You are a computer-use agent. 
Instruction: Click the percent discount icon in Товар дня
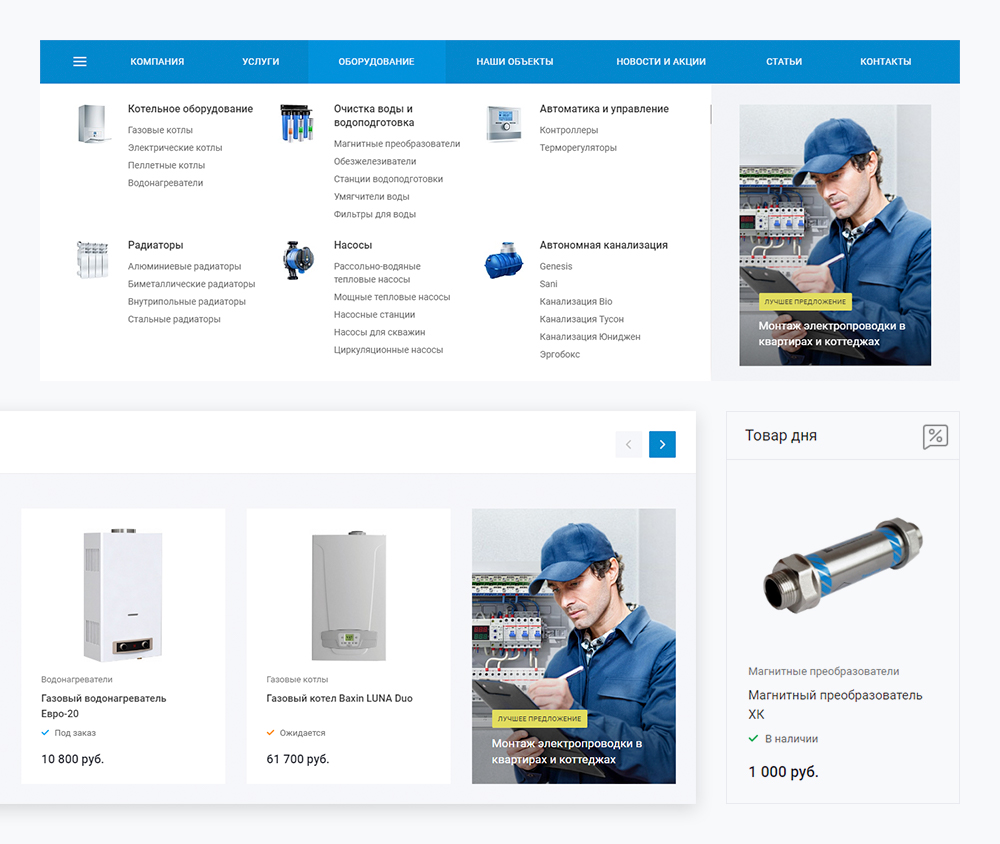[935, 436]
